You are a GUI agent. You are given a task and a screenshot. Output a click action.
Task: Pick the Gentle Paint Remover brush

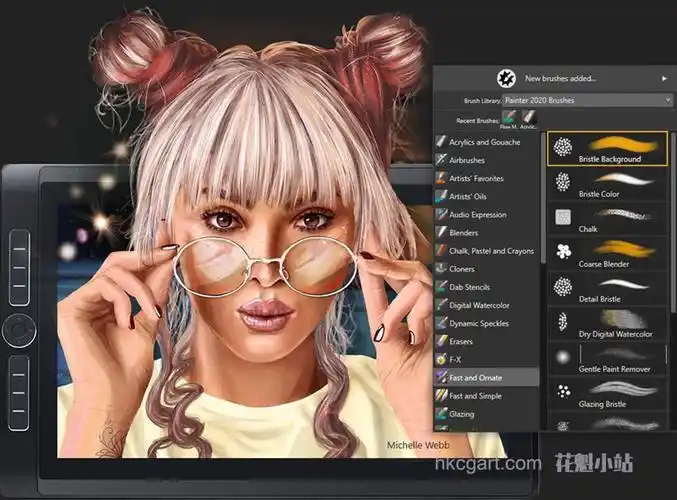pos(608,358)
